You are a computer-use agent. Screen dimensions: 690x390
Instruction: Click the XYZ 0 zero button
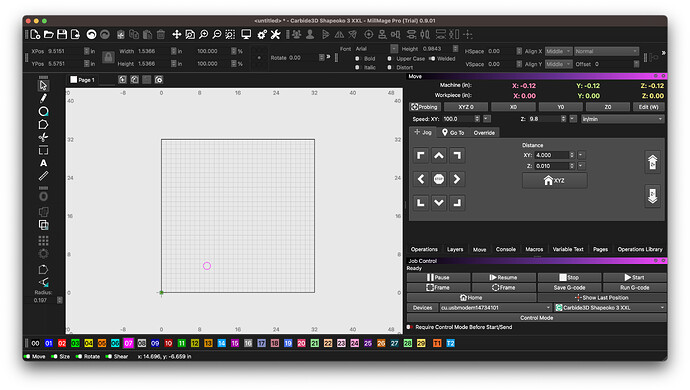tap(466, 107)
